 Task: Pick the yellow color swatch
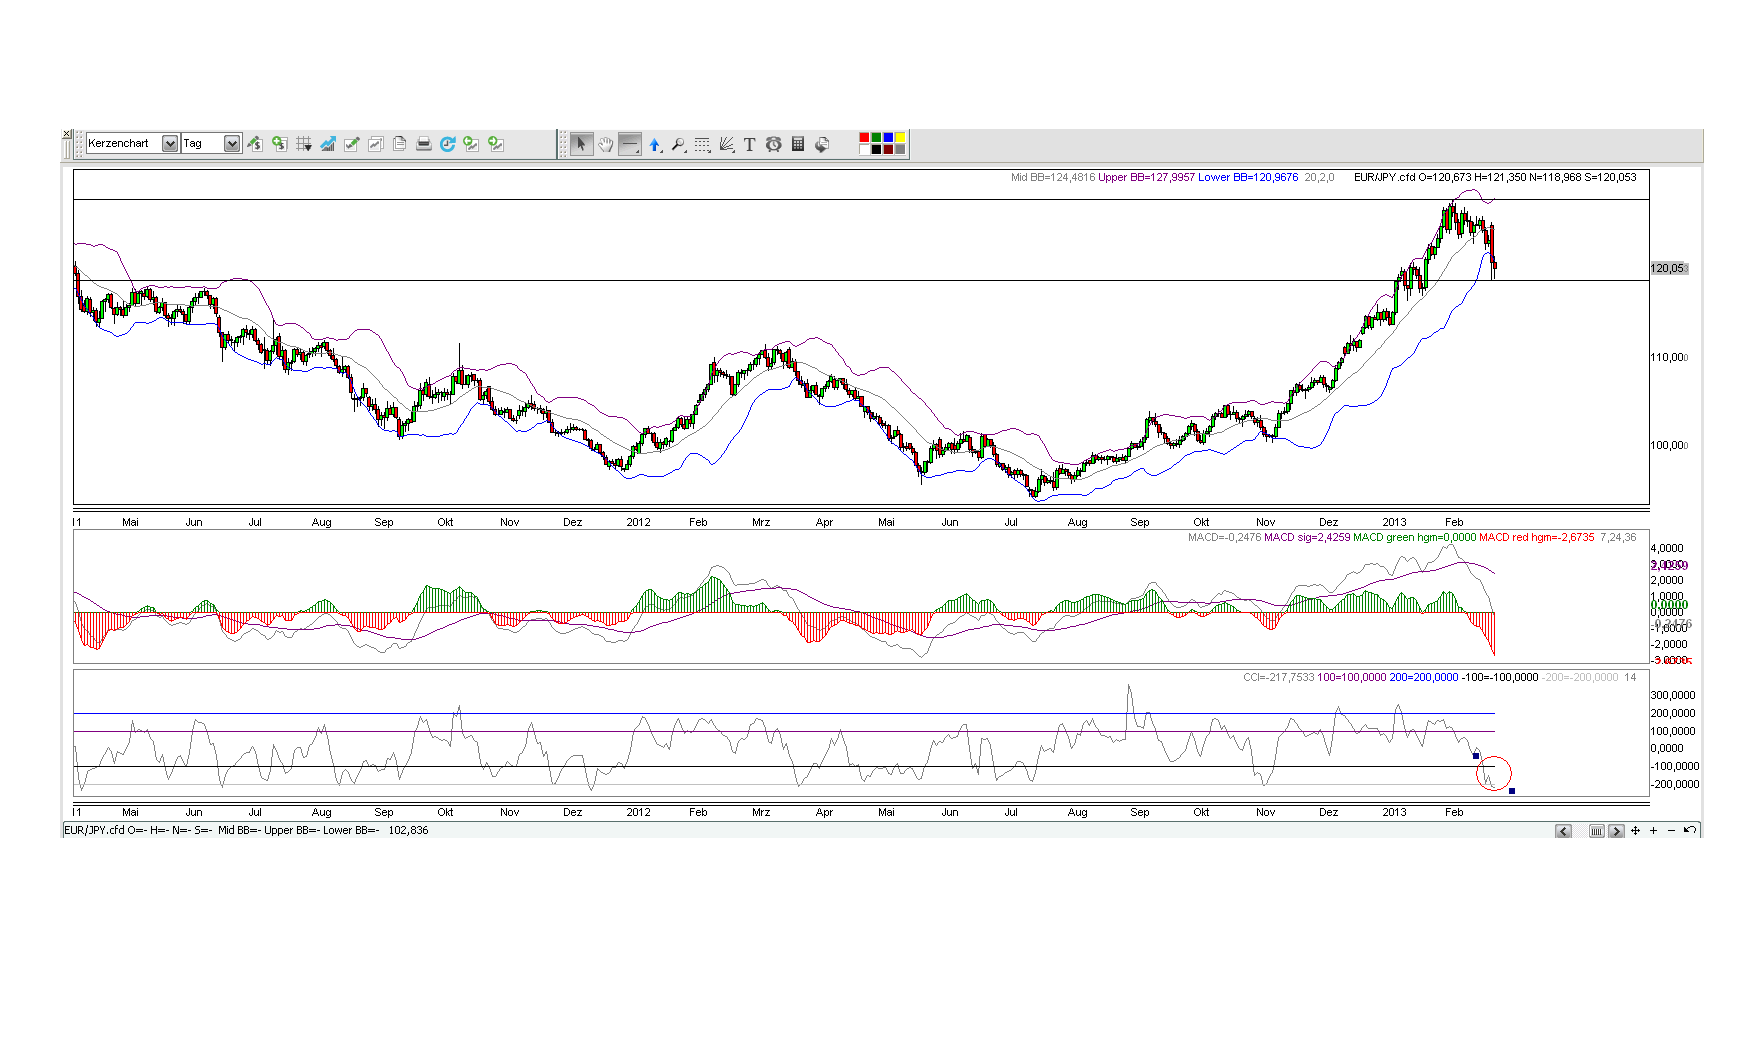pos(900,137)
